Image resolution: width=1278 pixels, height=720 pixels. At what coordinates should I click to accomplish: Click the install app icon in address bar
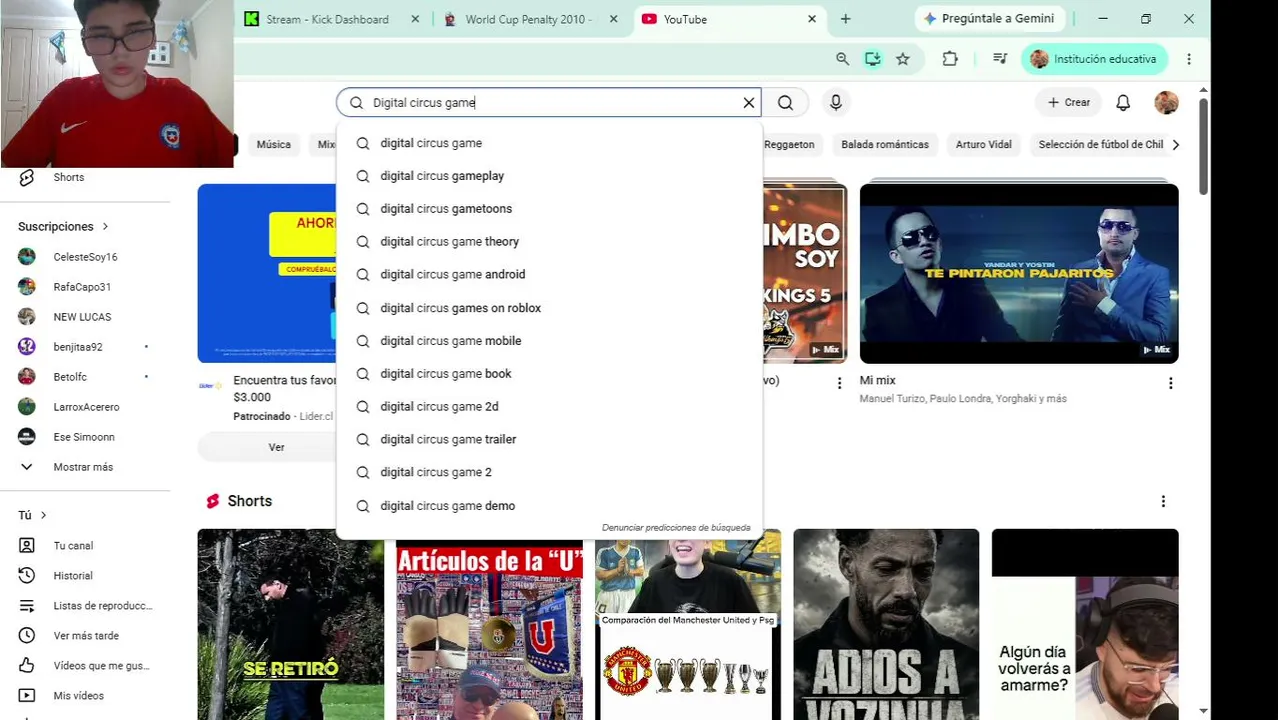pos(873,59)
